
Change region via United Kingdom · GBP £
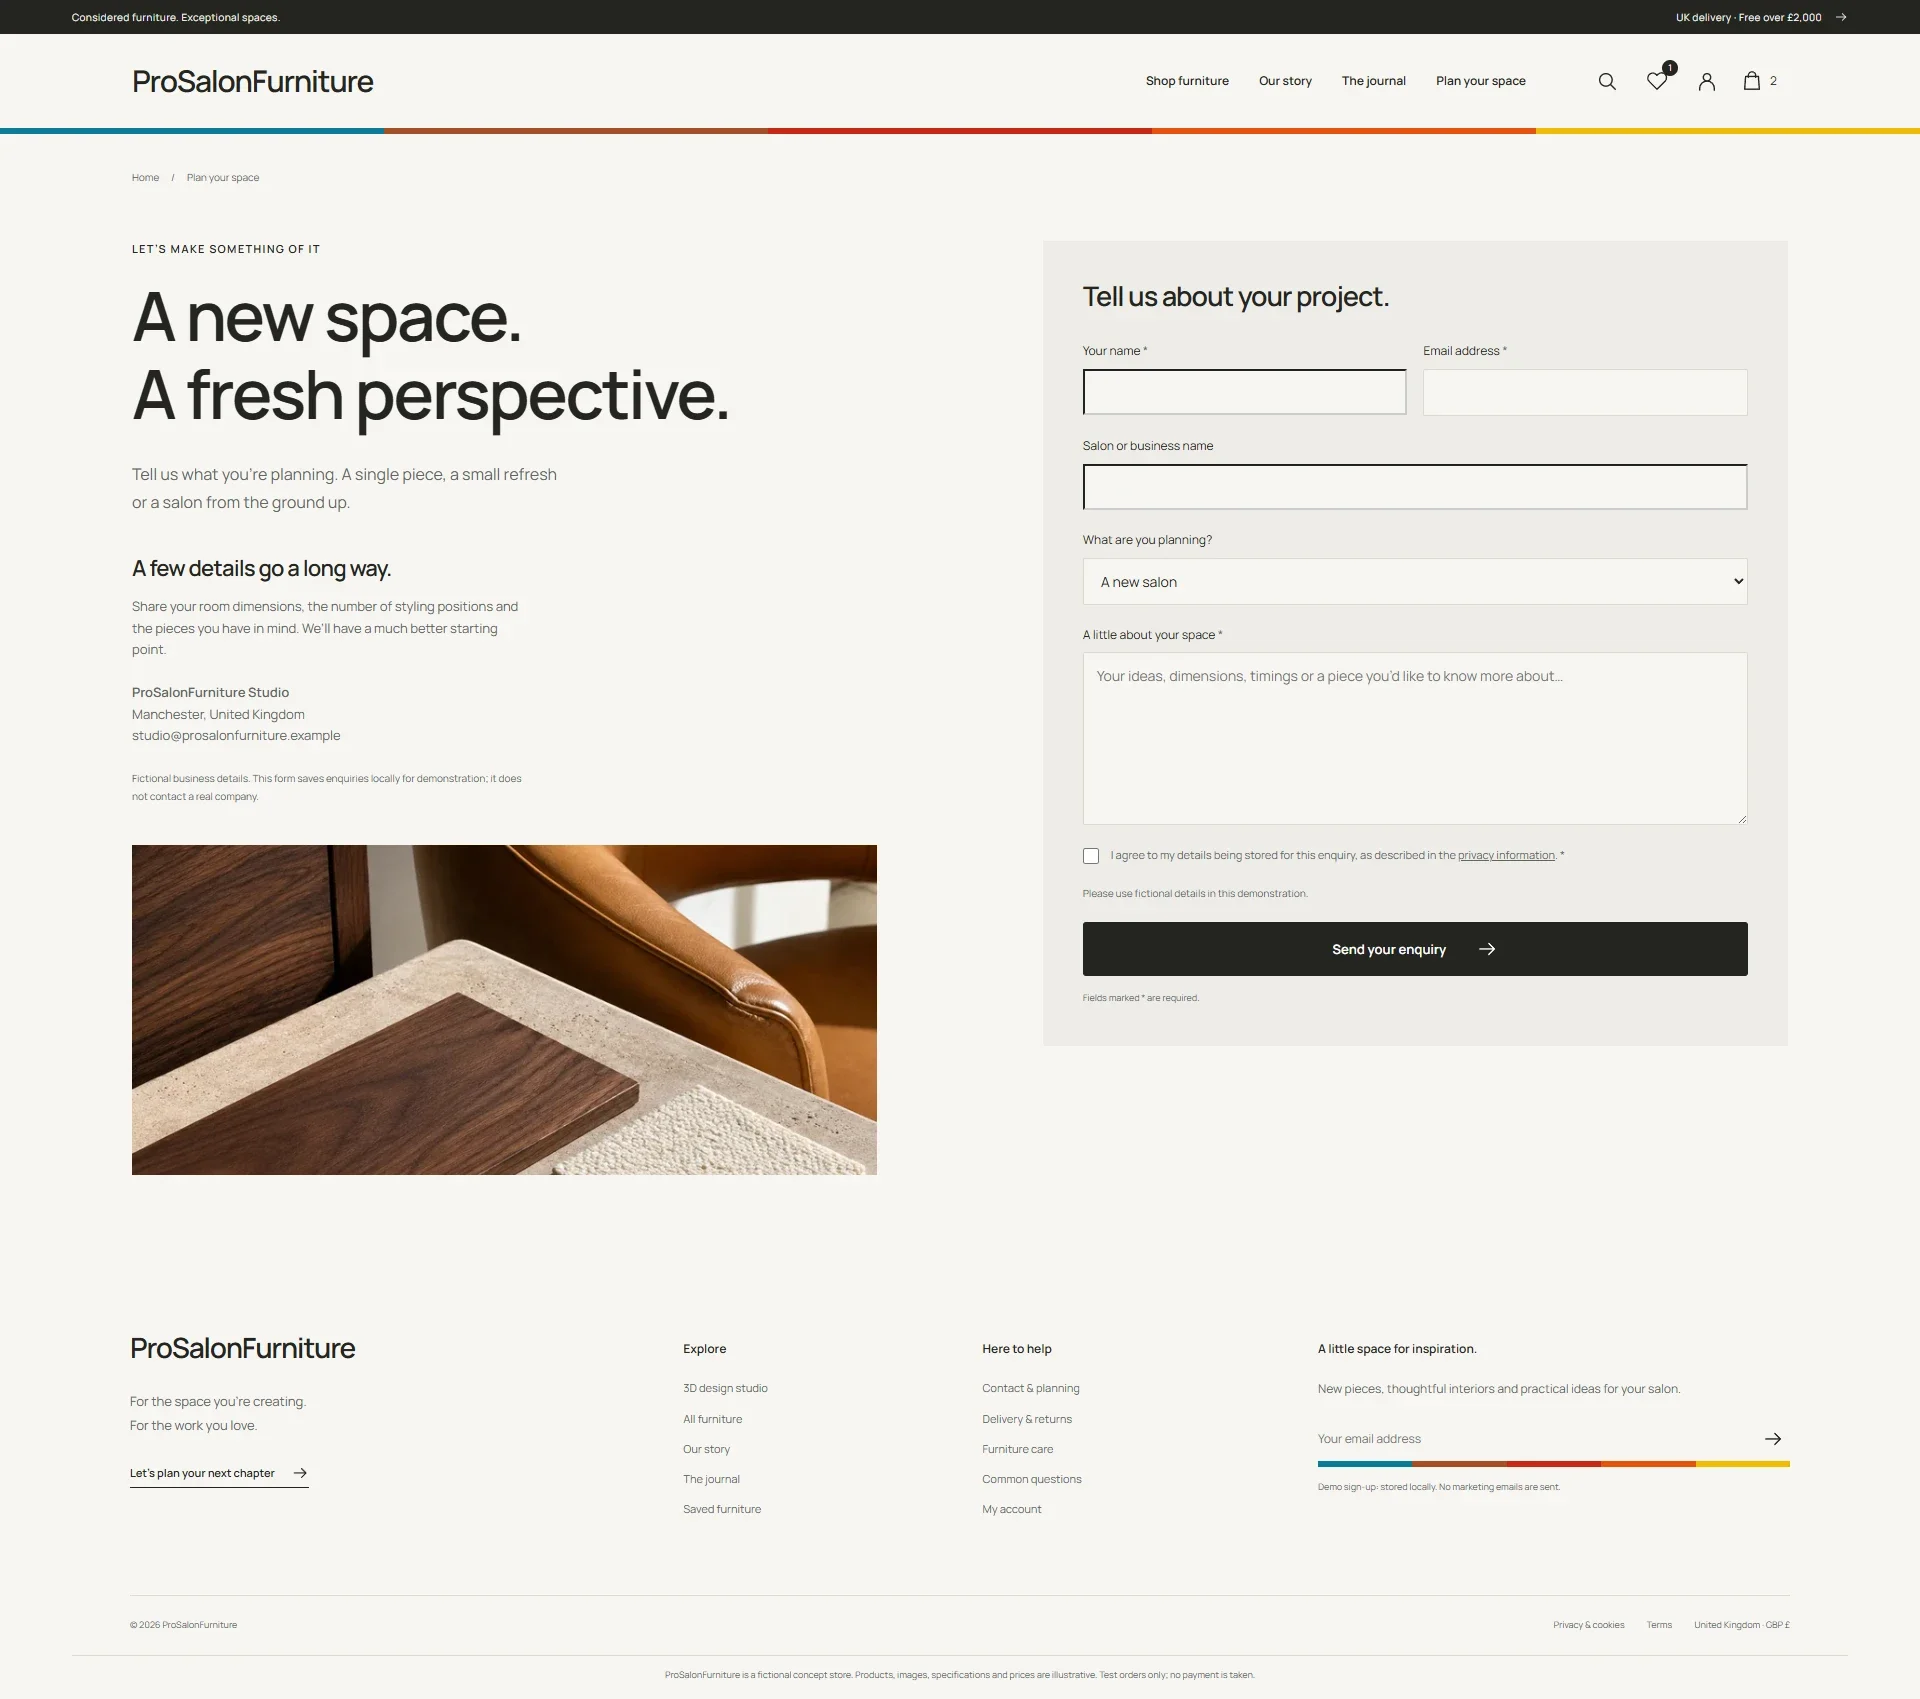[x=1741, y=1625]
